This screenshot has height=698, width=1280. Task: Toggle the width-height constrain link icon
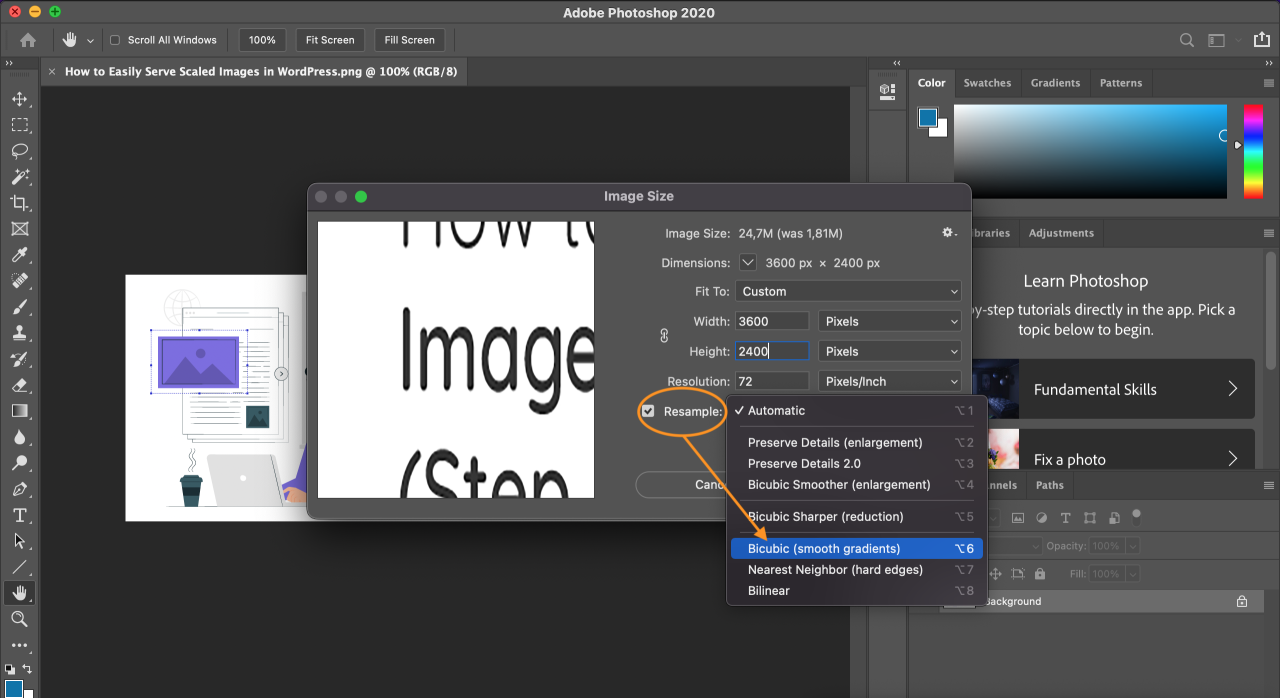click(x=664, y=336)
